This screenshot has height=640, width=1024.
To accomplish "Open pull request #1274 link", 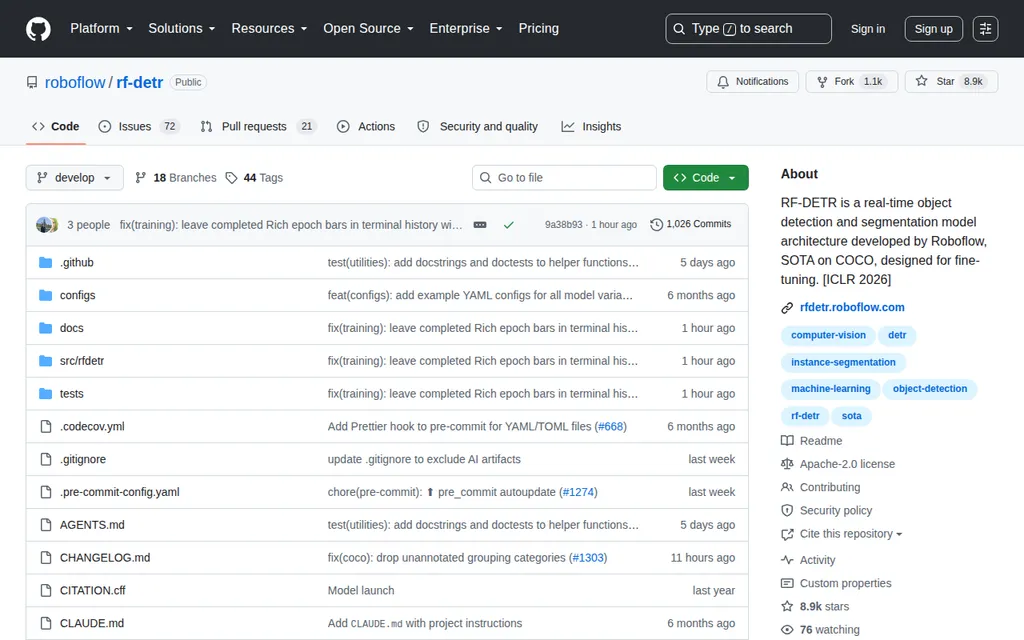I will [x=579, y=492].
